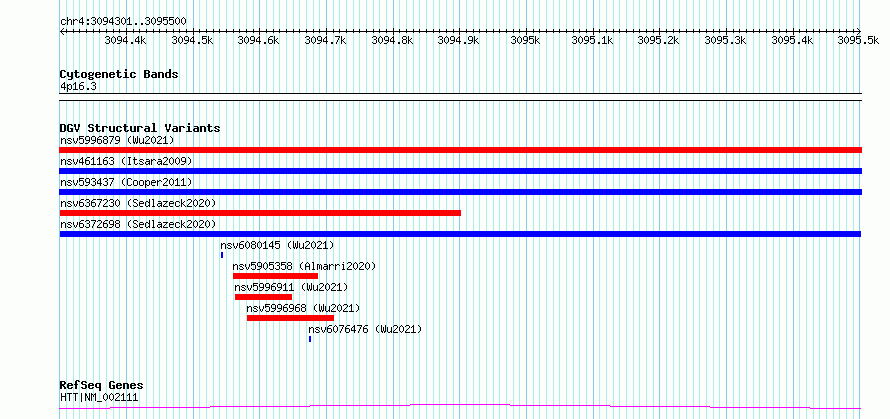This screenshot has width=890, height=419.
Task: Open the nsv461163 (Itsara2009) label
Action: (x=126, y=161)
